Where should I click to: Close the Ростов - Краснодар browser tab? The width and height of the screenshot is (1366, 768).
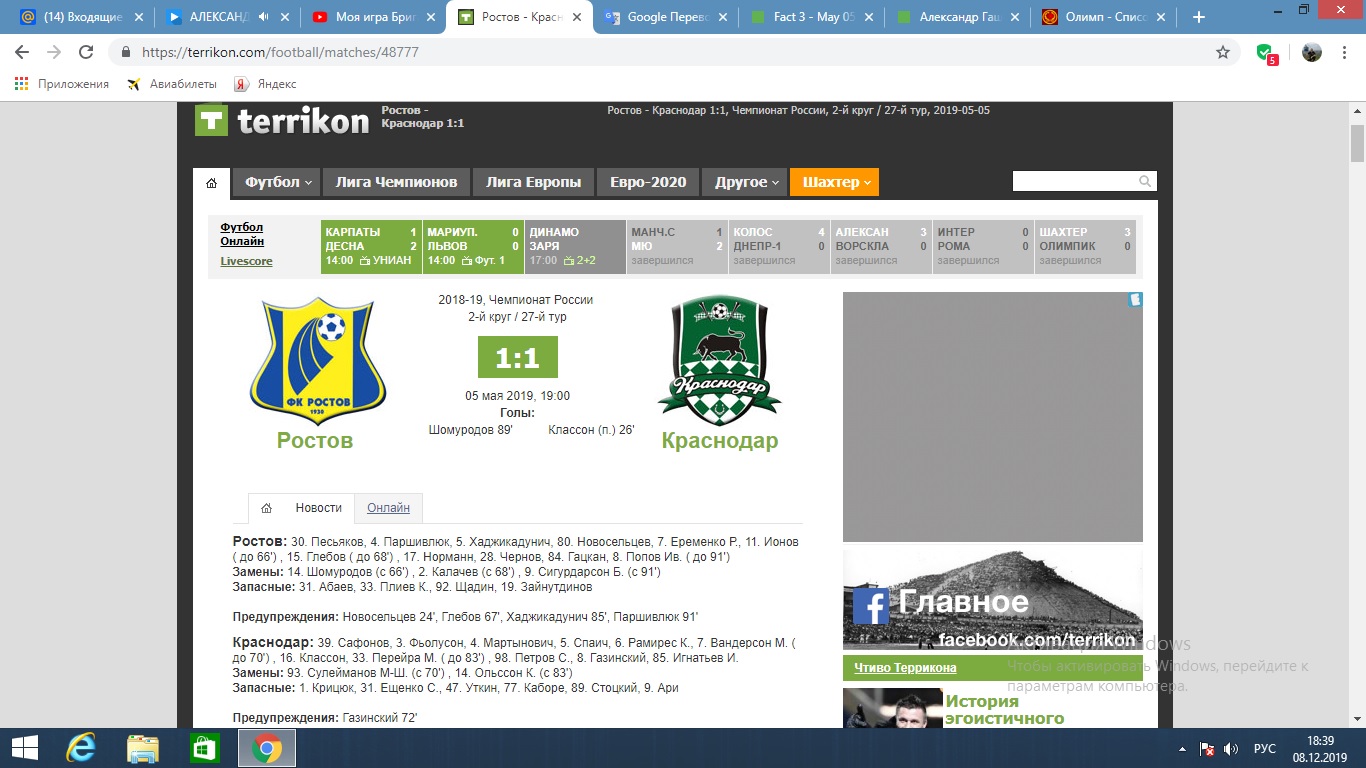(x=576, y=17)
